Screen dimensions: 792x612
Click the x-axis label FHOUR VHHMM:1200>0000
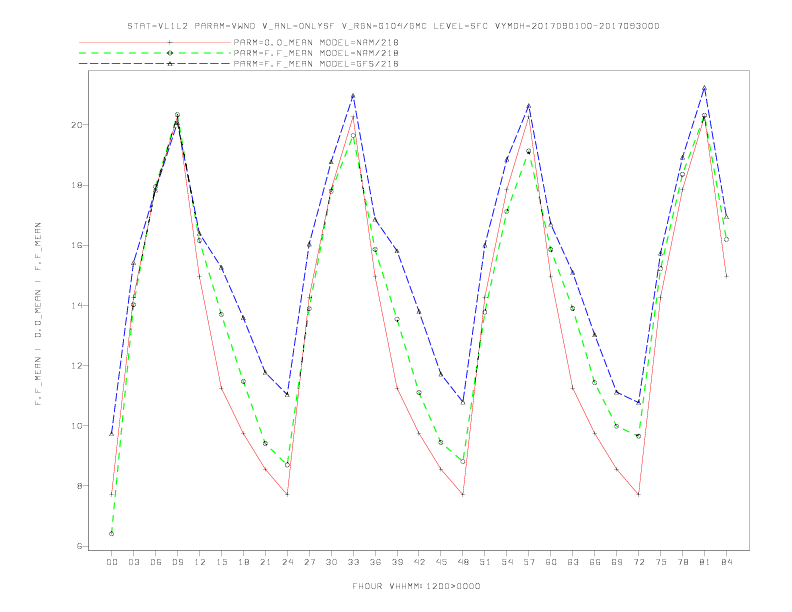[x=416, y=586]
